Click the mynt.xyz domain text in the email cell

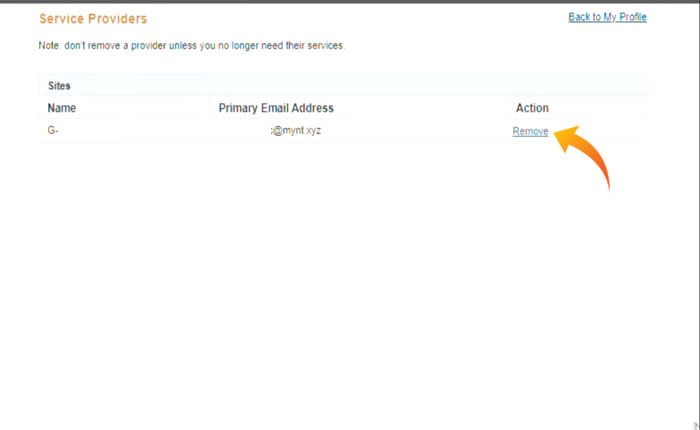click(x=303, y=131)
